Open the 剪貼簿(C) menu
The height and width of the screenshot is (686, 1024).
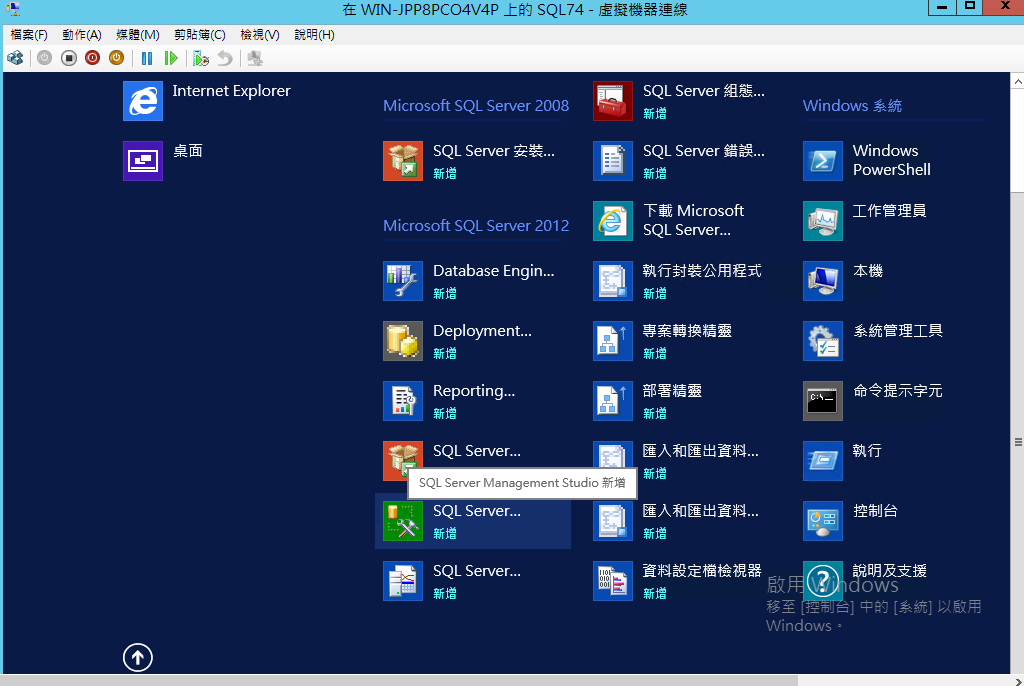(200, 35)
